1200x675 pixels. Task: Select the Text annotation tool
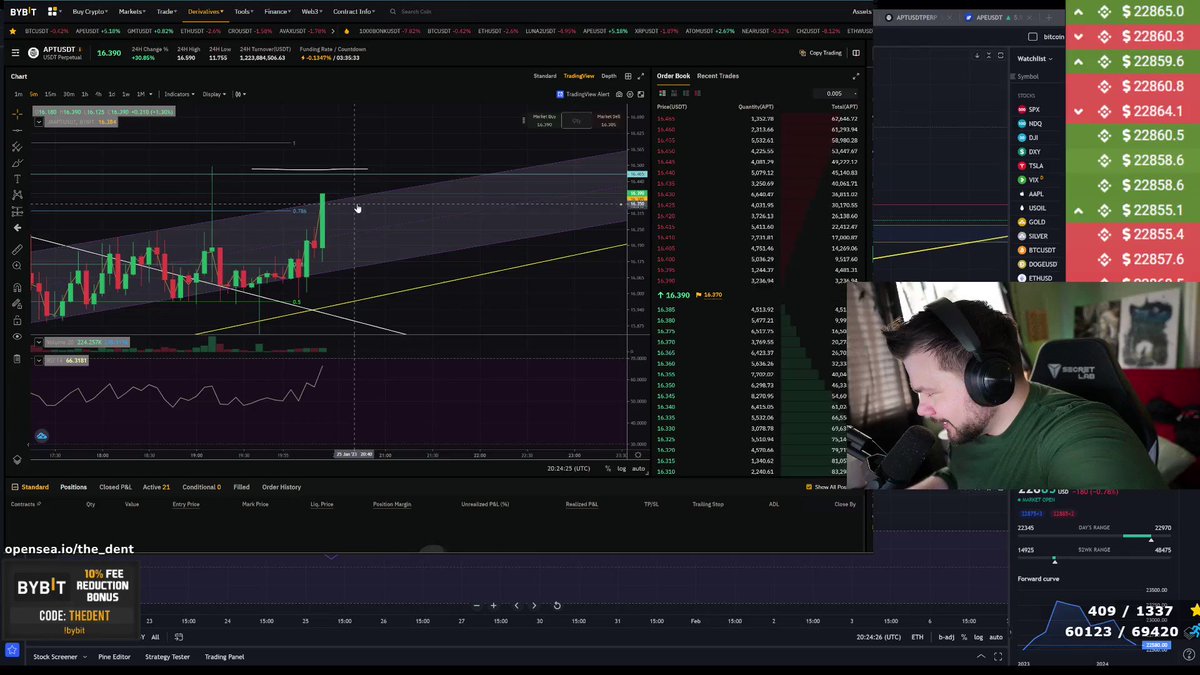(x=17, y=179)
